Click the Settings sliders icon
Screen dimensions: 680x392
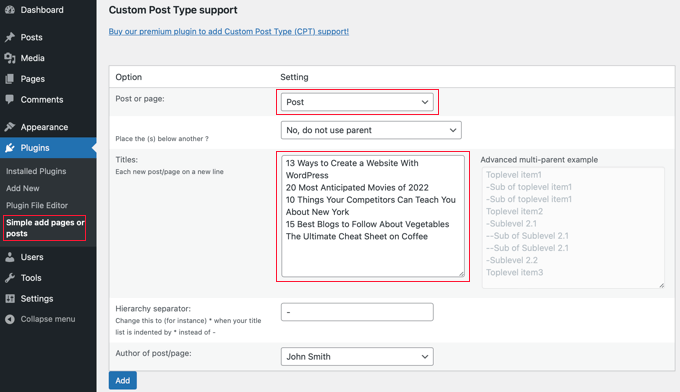click(x=10, y=299)
